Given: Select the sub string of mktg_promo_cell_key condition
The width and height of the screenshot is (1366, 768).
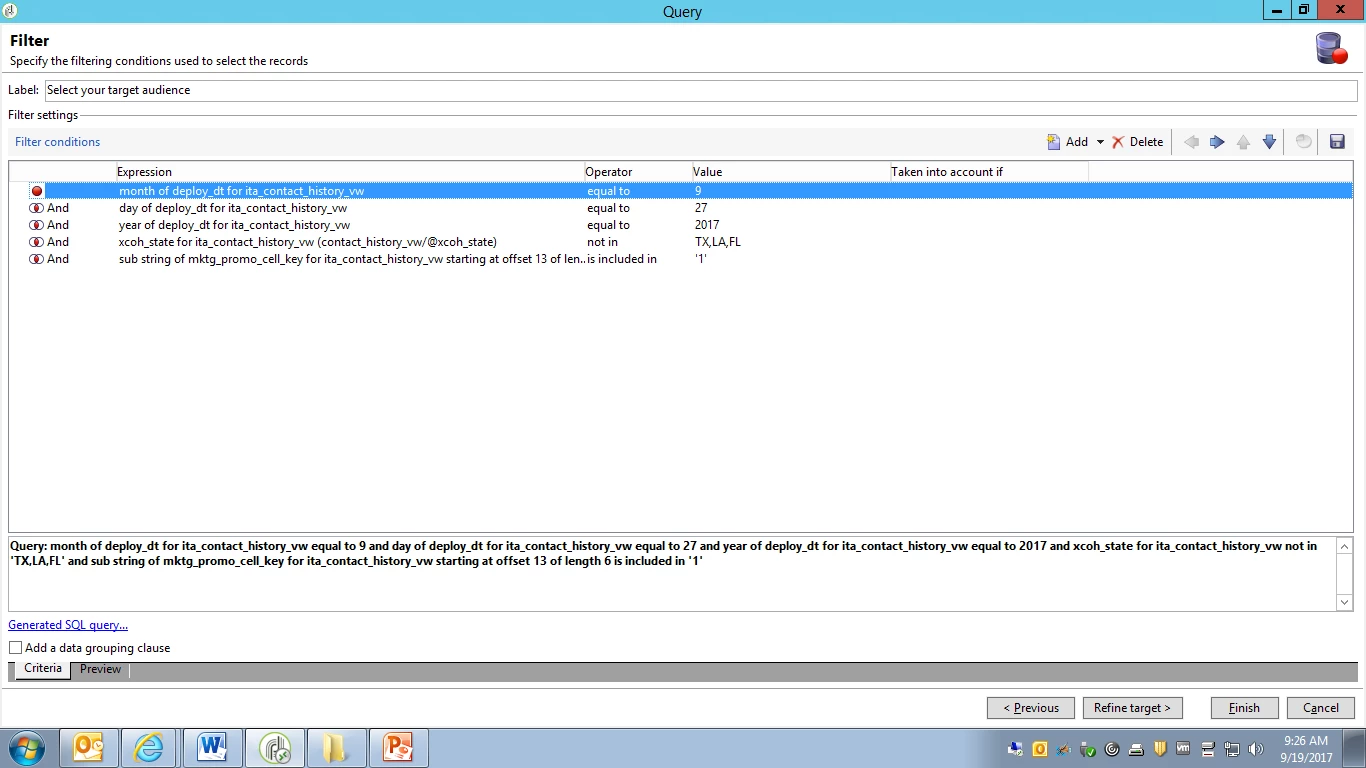Looking at the screenshot, I should (681, 259).
